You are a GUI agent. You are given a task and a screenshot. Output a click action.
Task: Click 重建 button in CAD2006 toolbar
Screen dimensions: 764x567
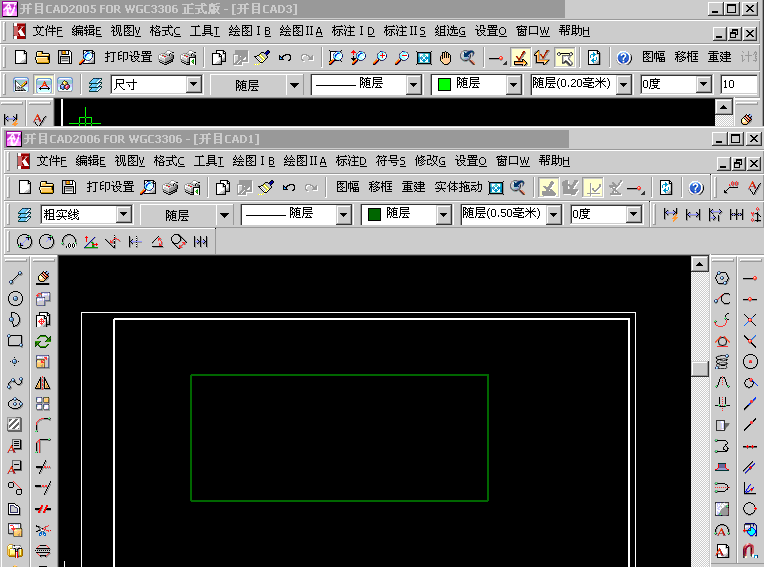[414, 187]
